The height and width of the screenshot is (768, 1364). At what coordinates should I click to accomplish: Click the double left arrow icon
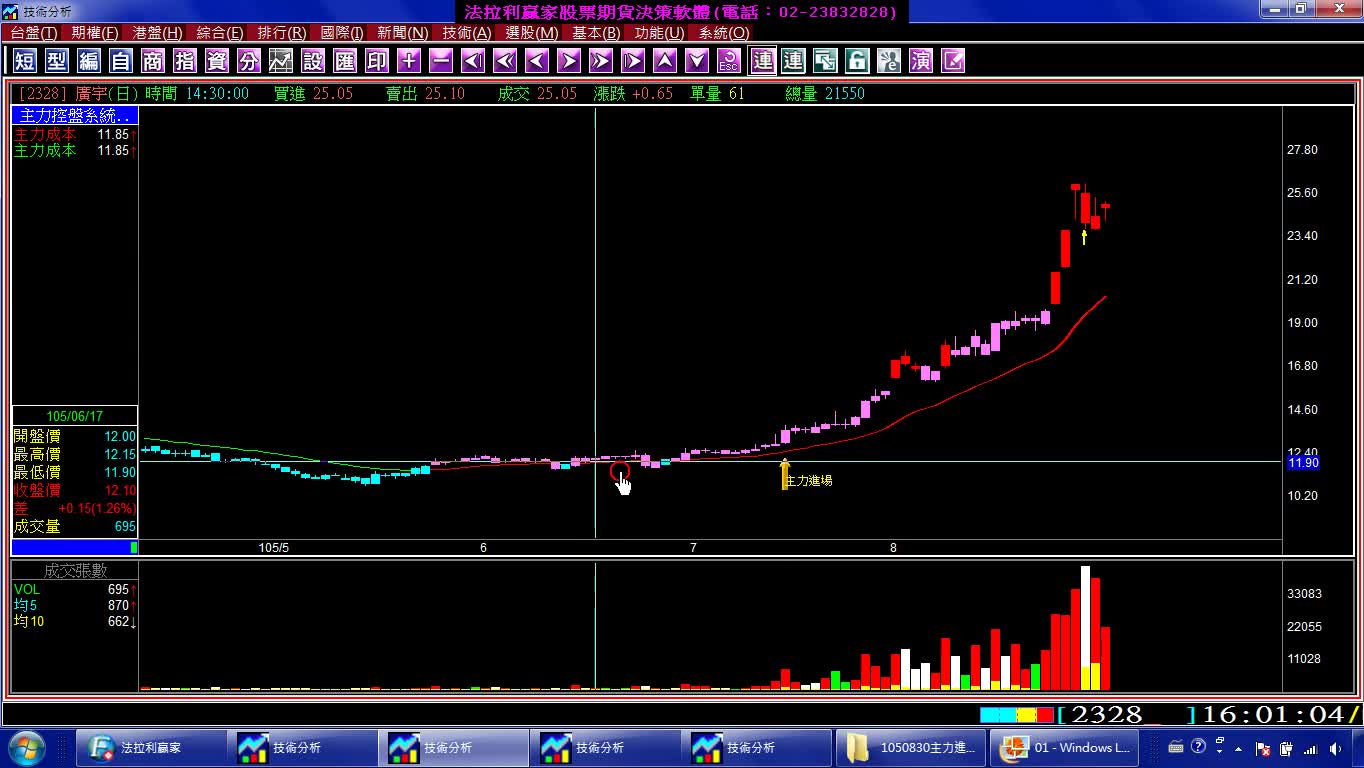(x=505, y=61)
